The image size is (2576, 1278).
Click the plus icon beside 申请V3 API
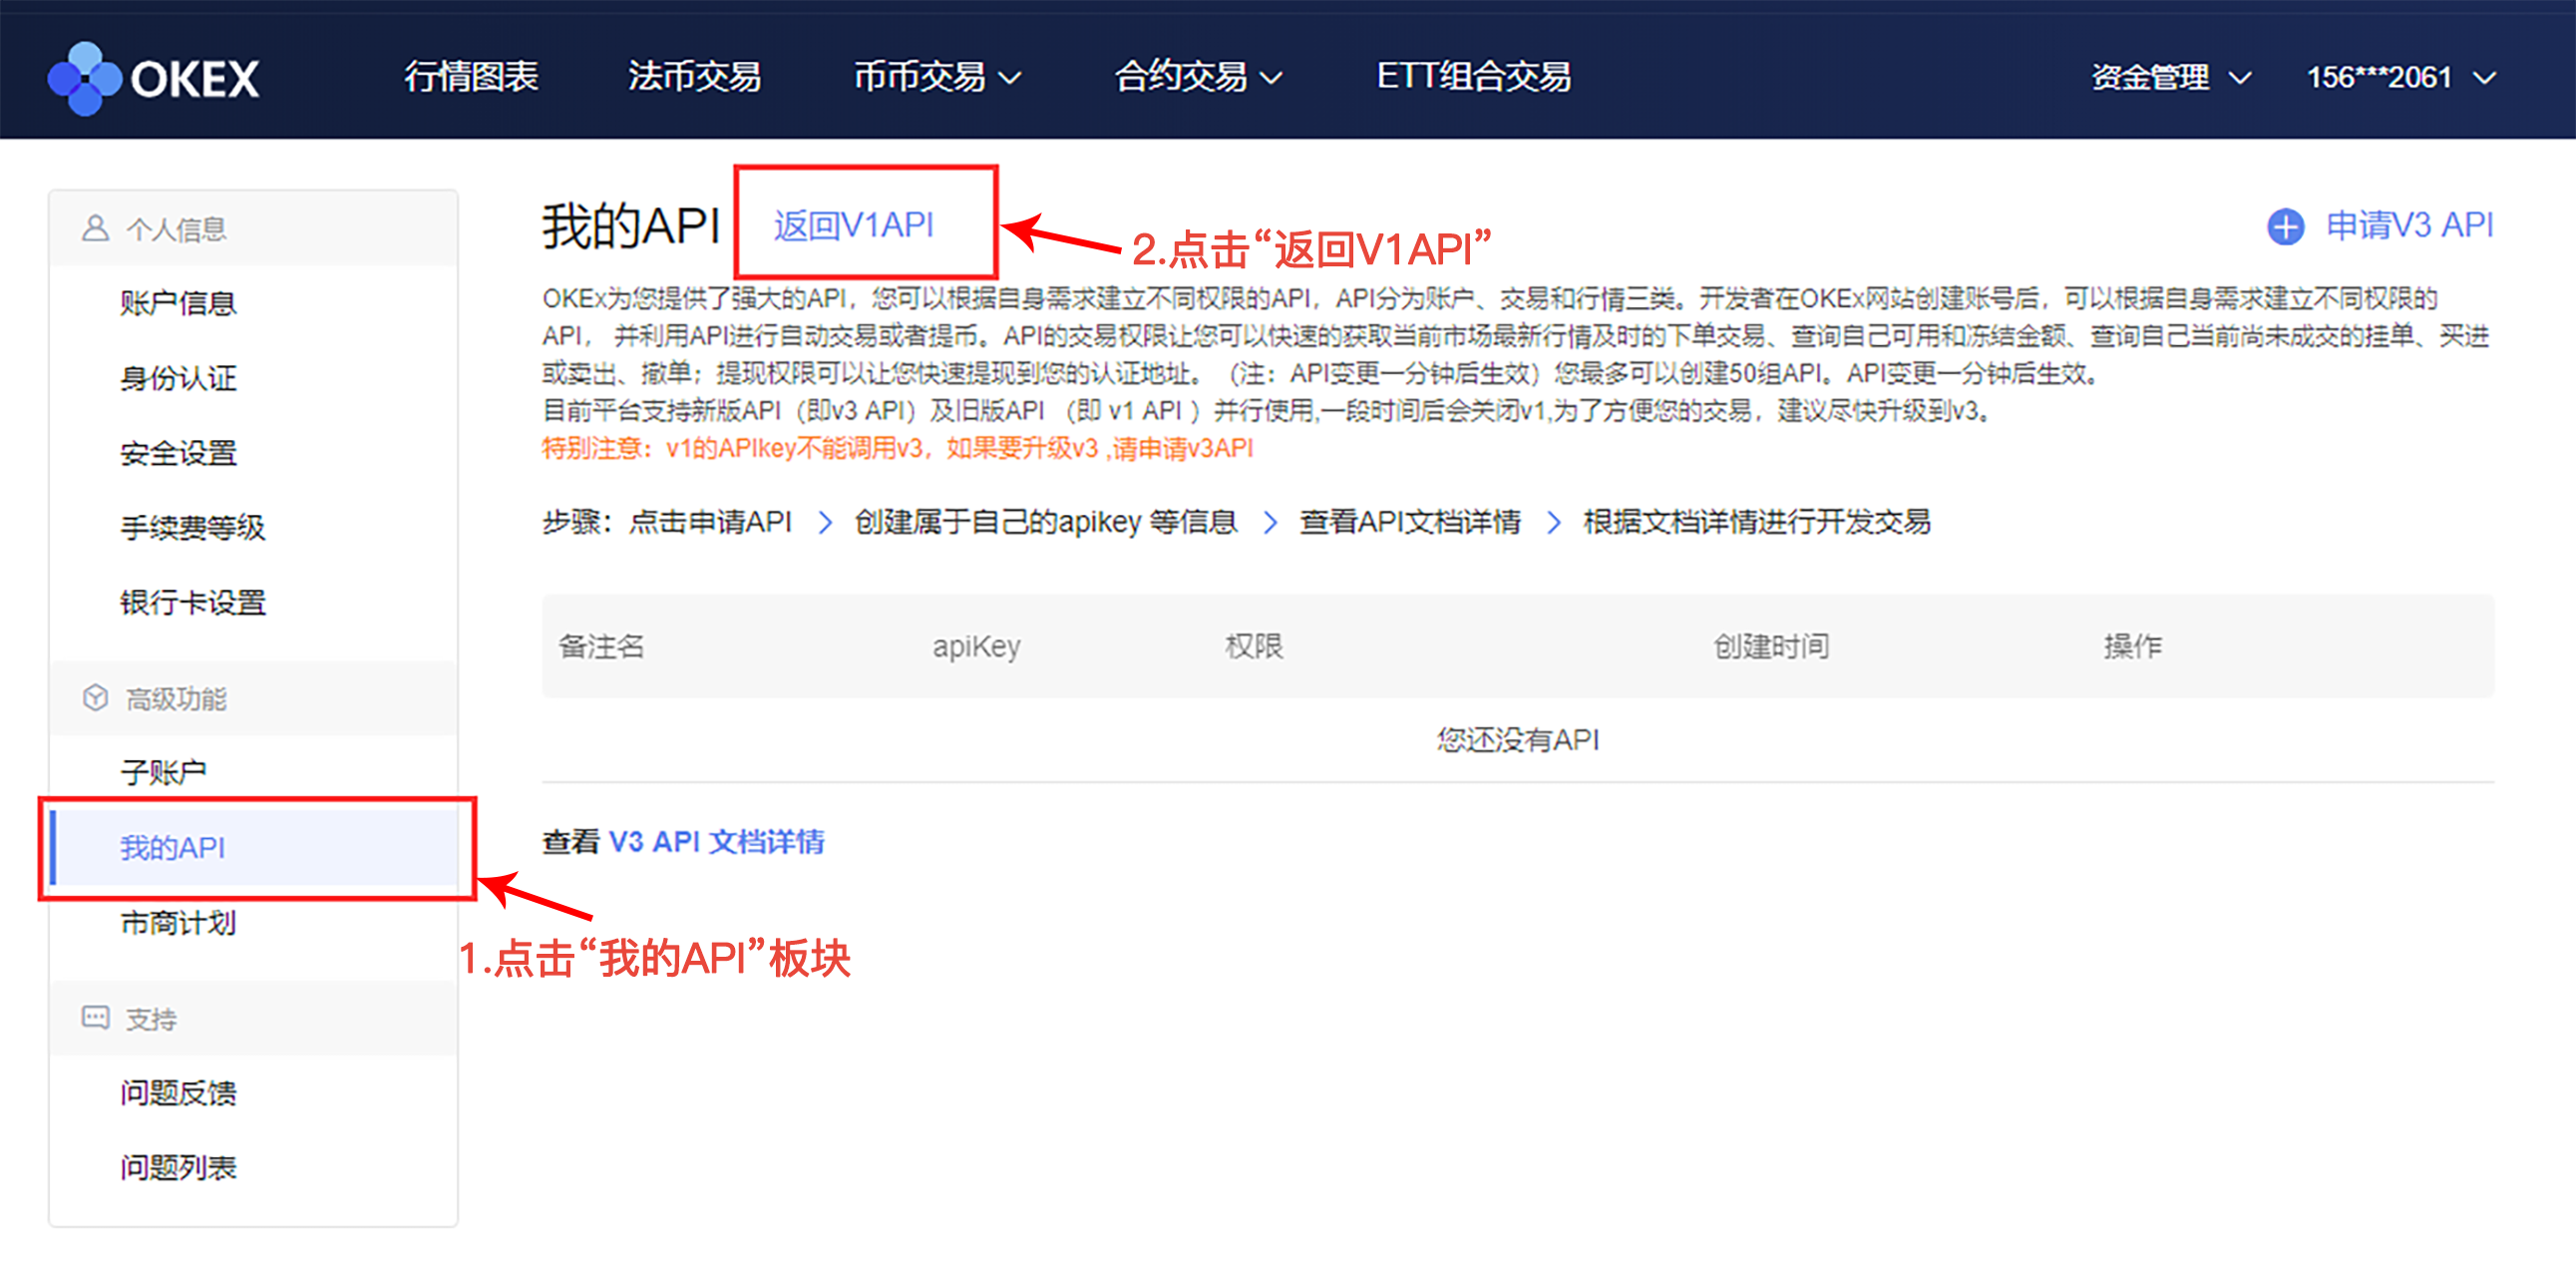pos(2286,226)
